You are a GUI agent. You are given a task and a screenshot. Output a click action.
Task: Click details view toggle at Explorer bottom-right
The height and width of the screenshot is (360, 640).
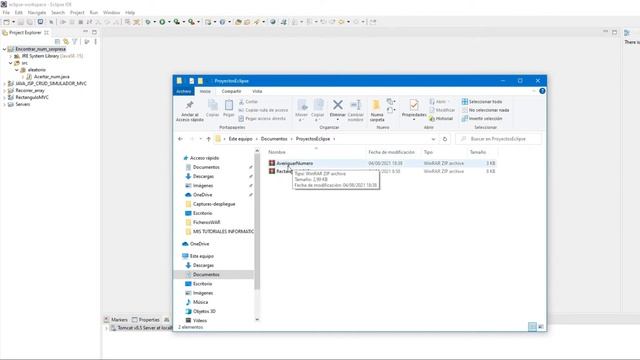point(532,327)
